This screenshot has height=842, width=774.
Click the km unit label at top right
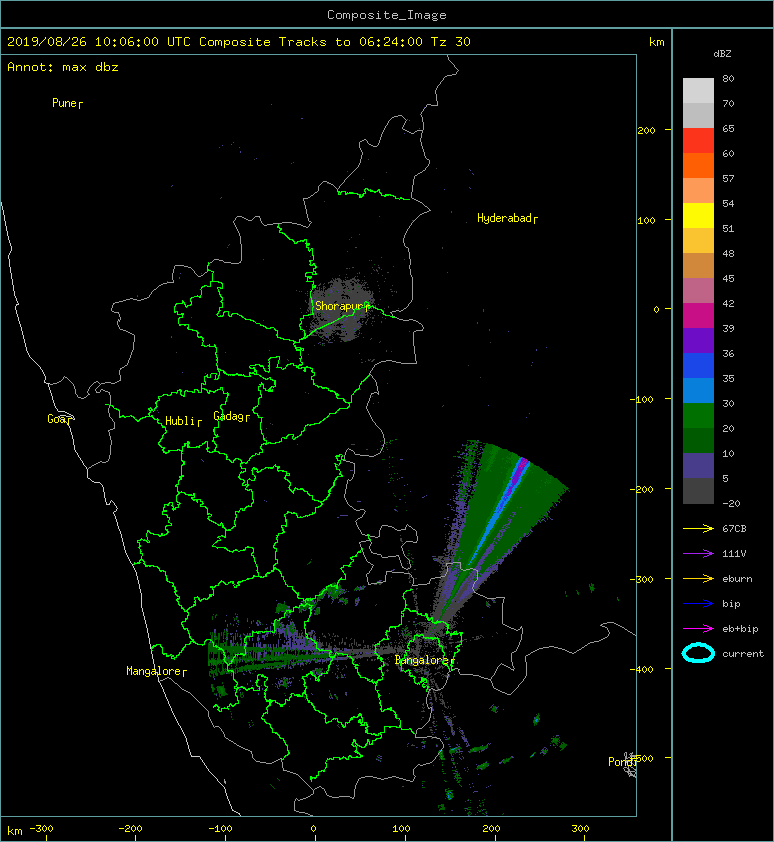(x=656, y=42)
